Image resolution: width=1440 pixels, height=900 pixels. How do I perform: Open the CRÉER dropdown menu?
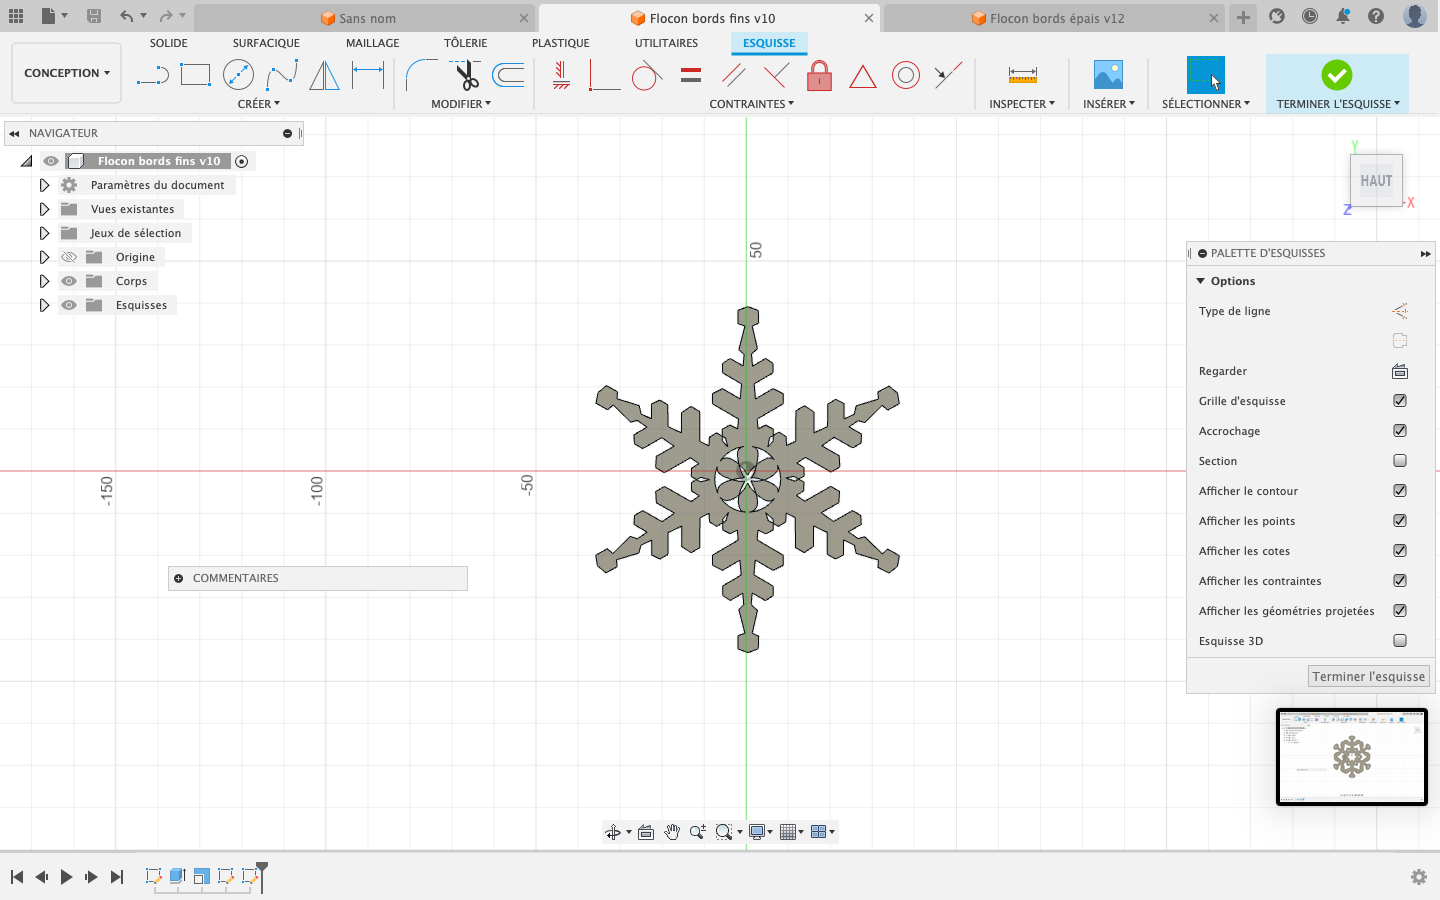tap(259, 104)
